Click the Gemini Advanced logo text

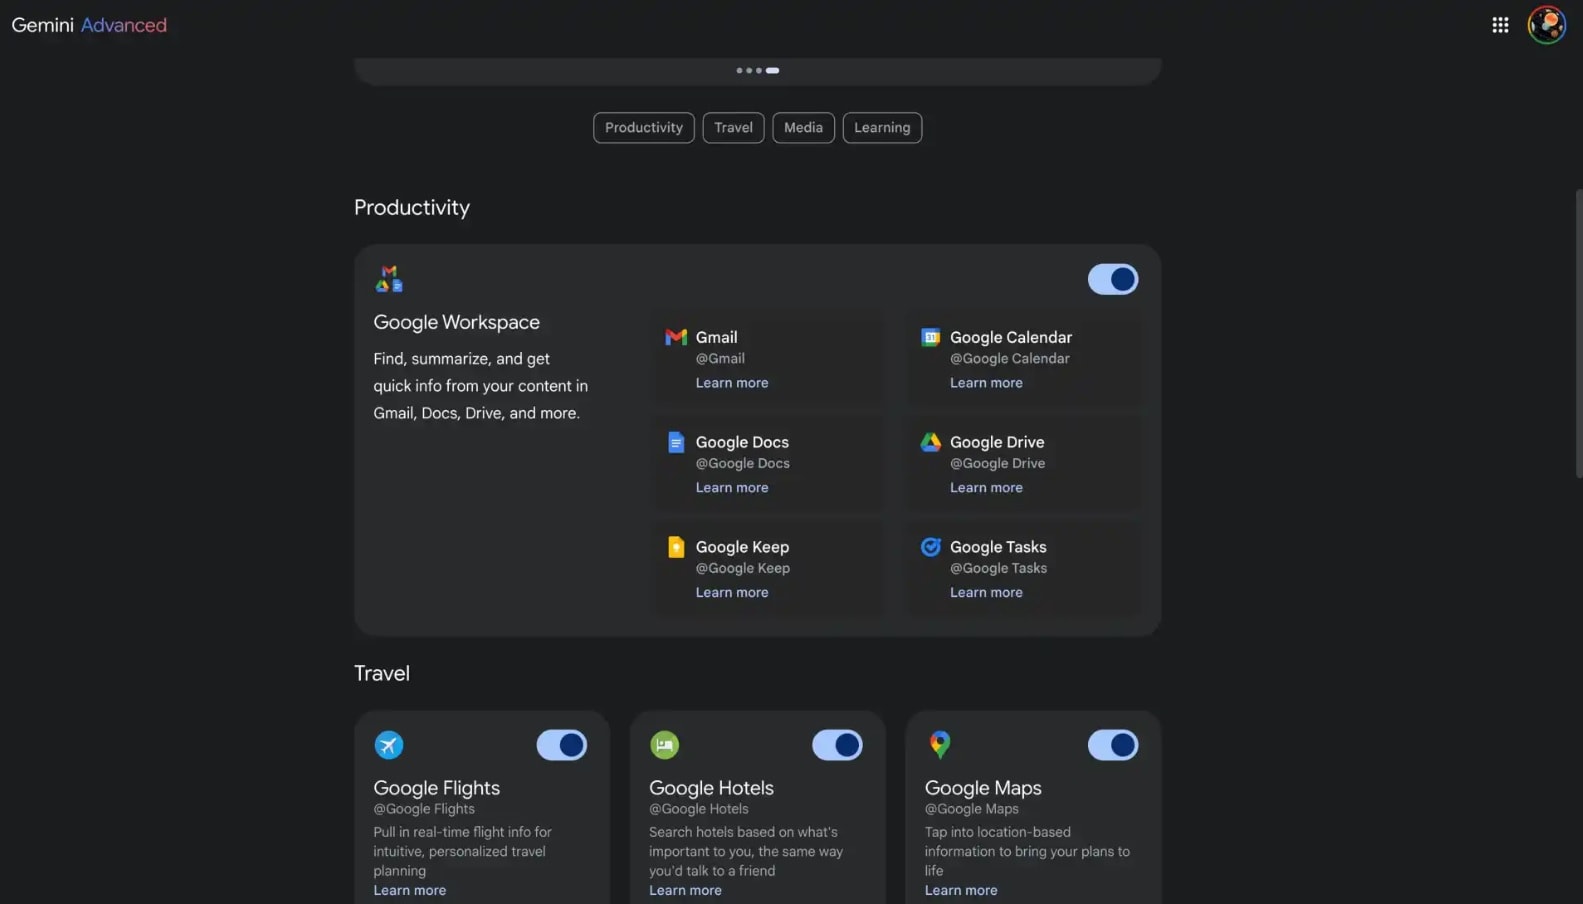(89, 25)
